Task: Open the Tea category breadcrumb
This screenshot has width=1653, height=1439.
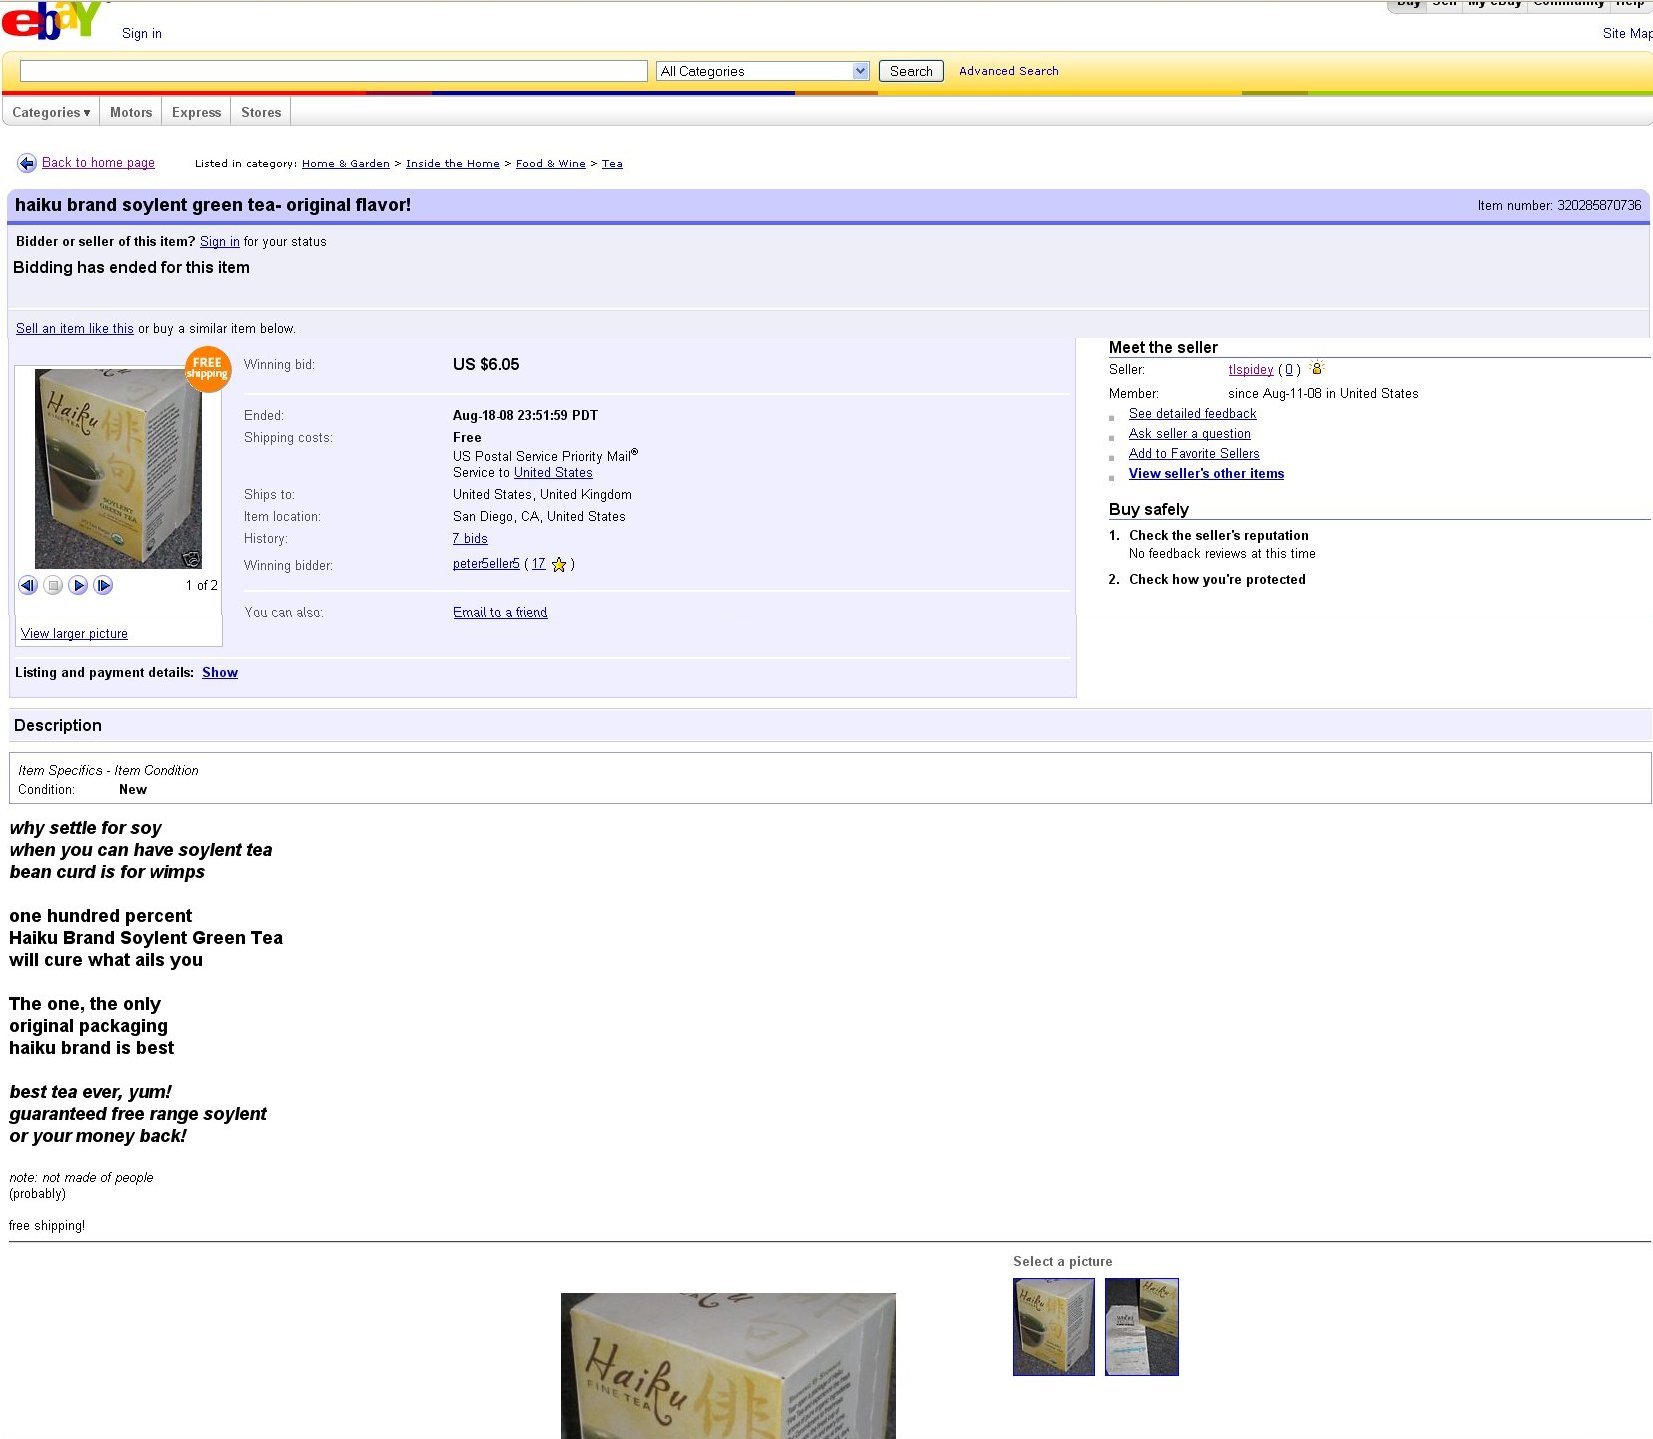Action: tap(612, 163)
